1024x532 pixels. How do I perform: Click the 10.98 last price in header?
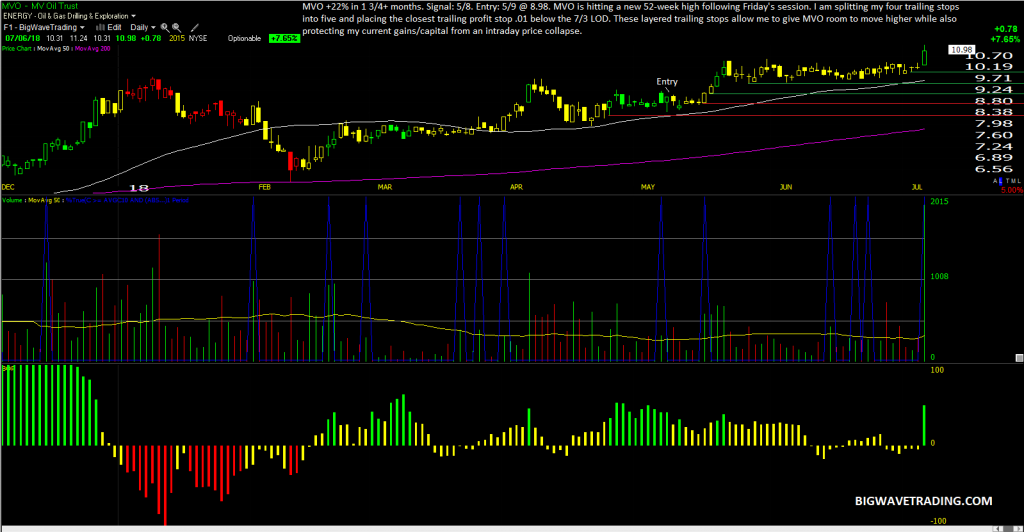click(x=126, y=39)
